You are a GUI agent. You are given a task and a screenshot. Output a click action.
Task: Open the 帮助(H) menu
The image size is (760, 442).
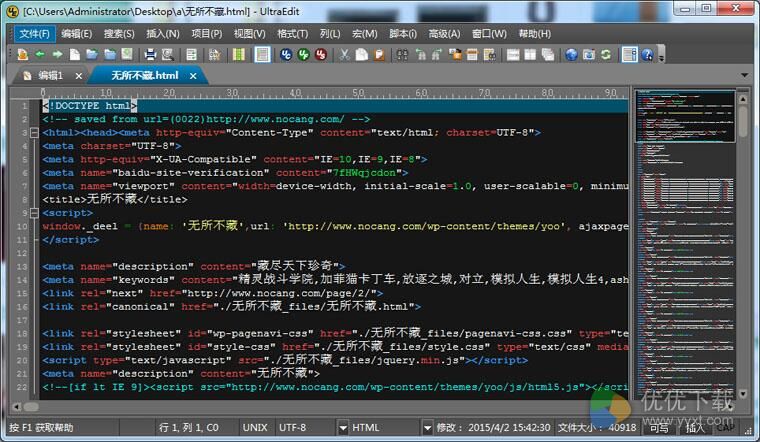[535, 33]
